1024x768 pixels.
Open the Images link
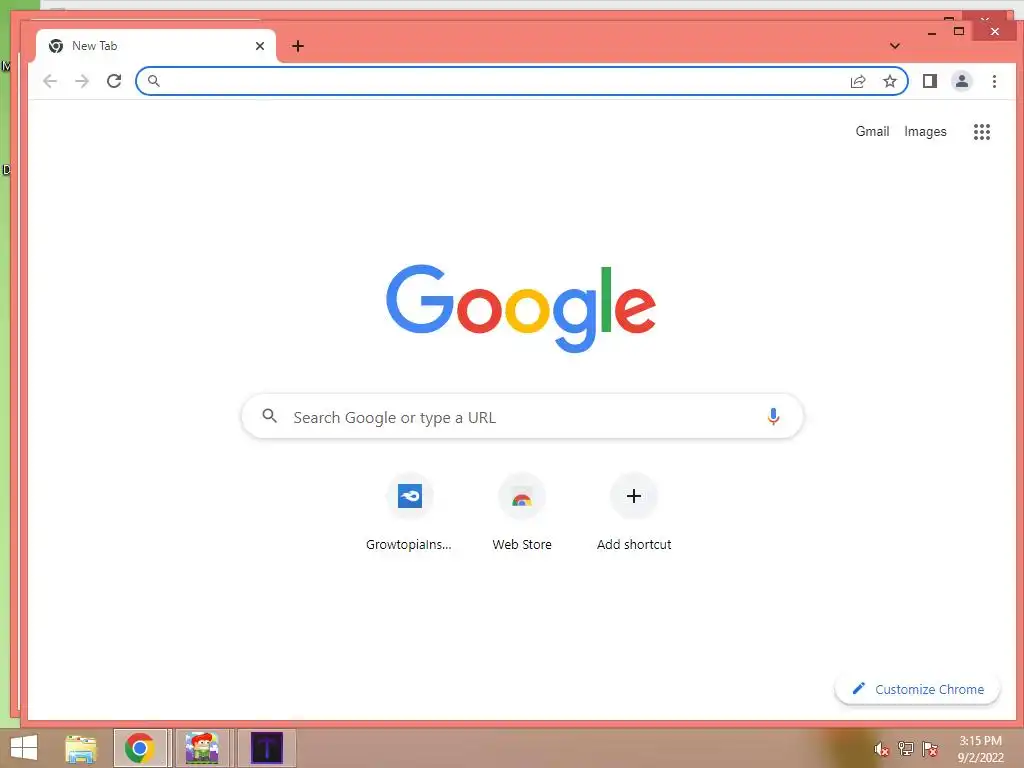point(925,131)
